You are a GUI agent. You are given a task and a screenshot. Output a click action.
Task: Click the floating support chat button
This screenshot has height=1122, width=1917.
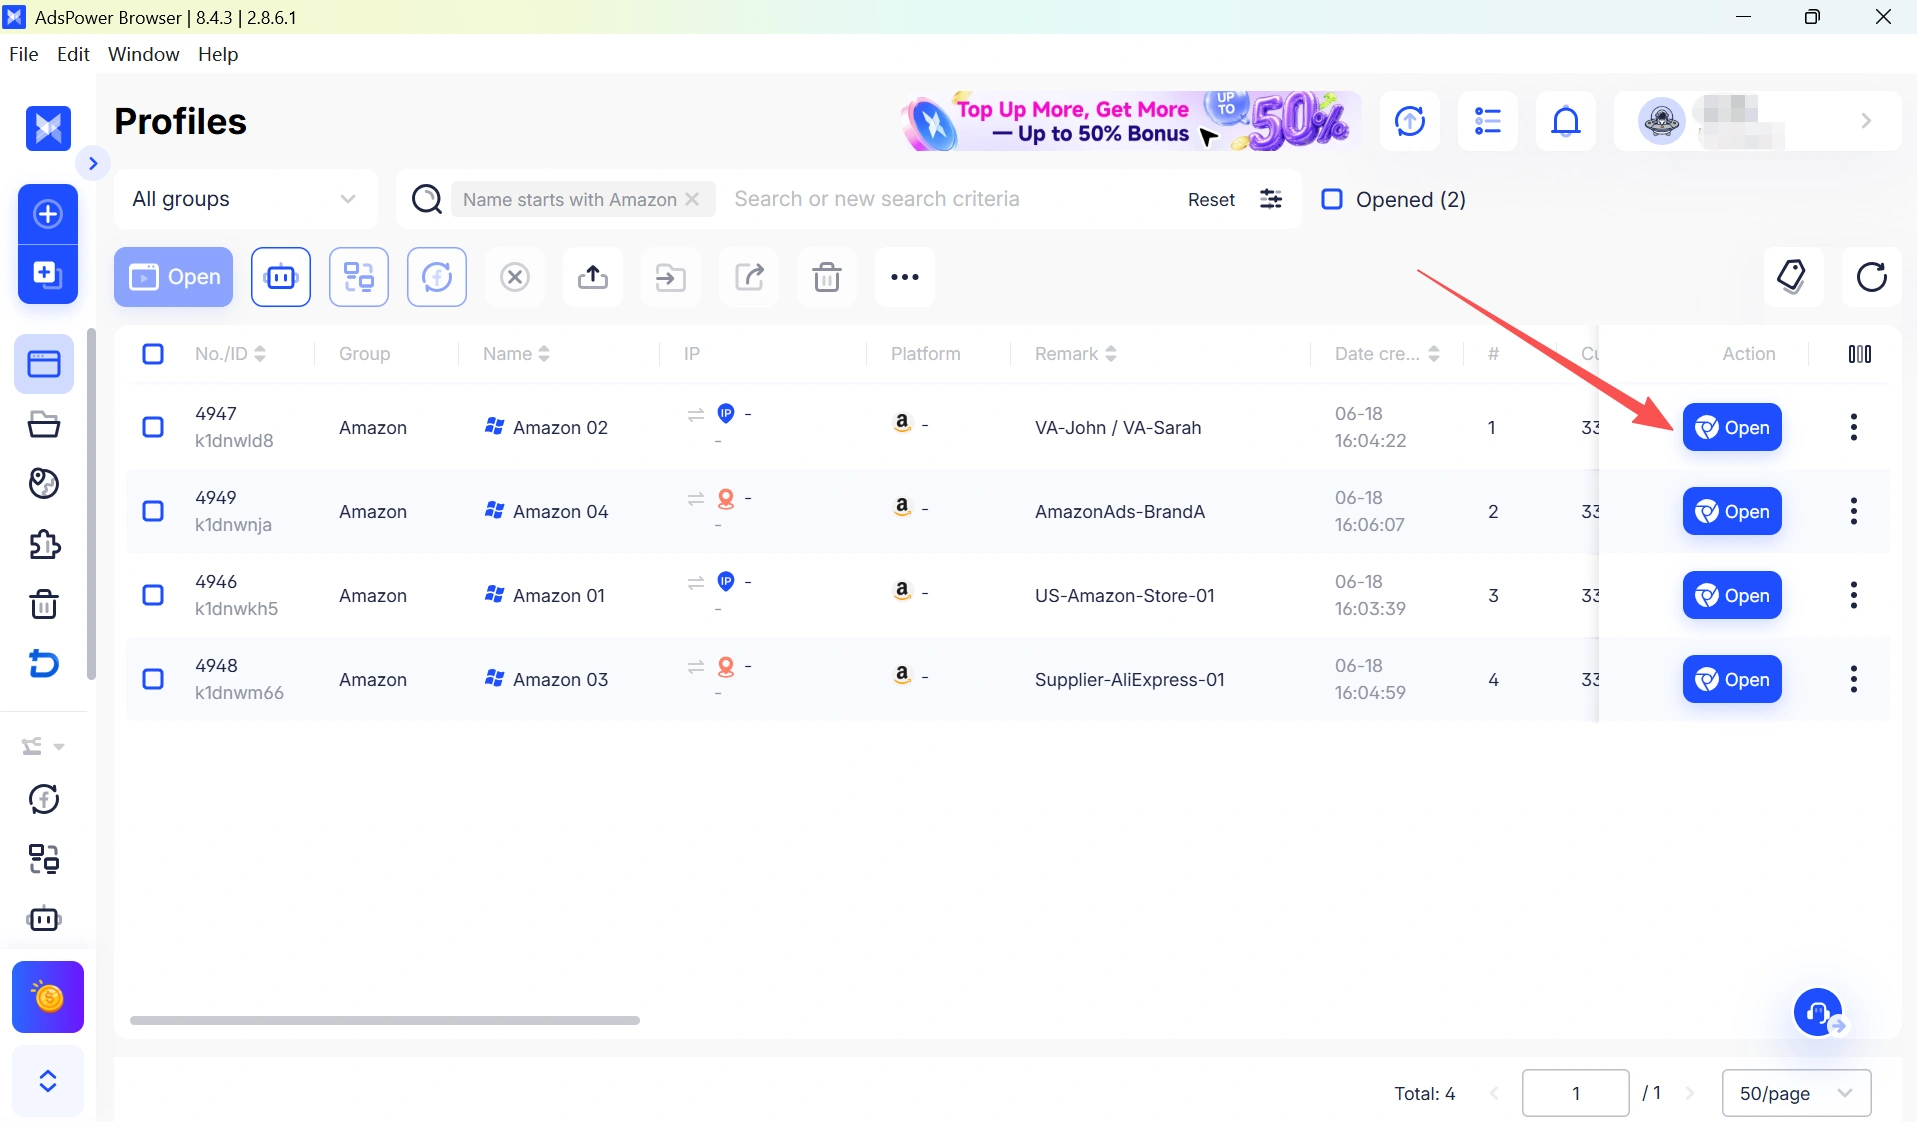tap(1818, 1013)
